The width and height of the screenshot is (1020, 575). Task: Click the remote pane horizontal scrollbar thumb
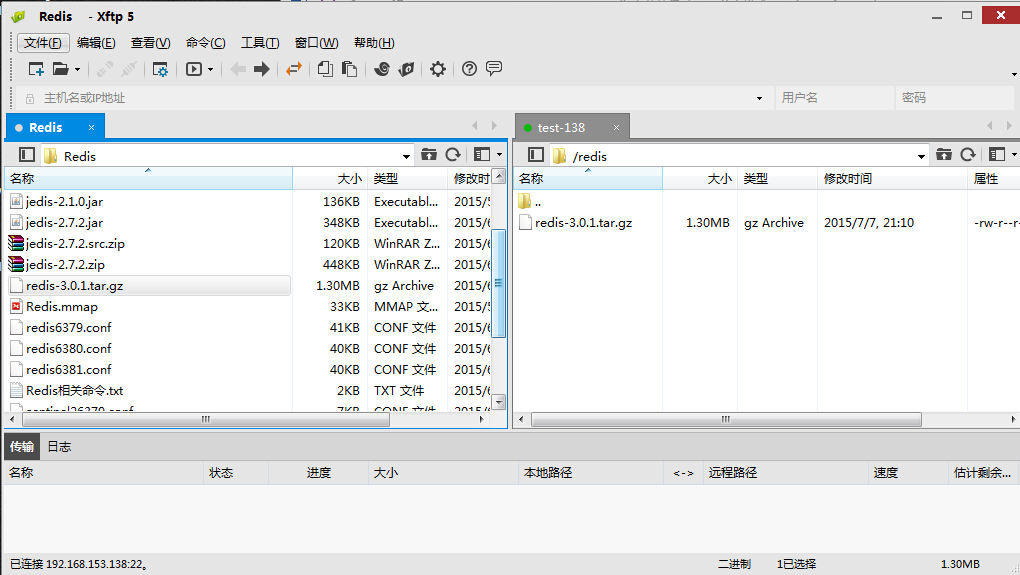coord(726,420)
